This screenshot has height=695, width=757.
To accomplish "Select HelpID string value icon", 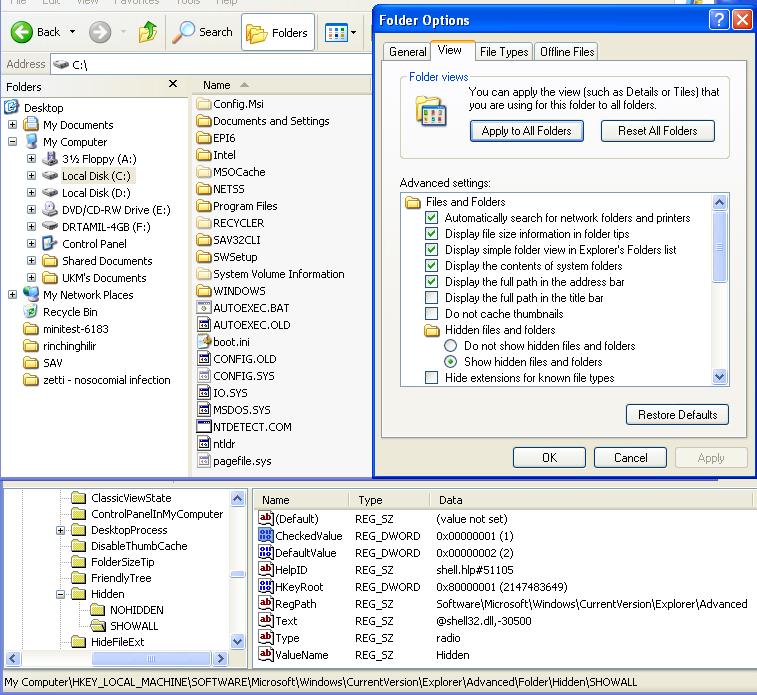I will (x=266, y=569).
